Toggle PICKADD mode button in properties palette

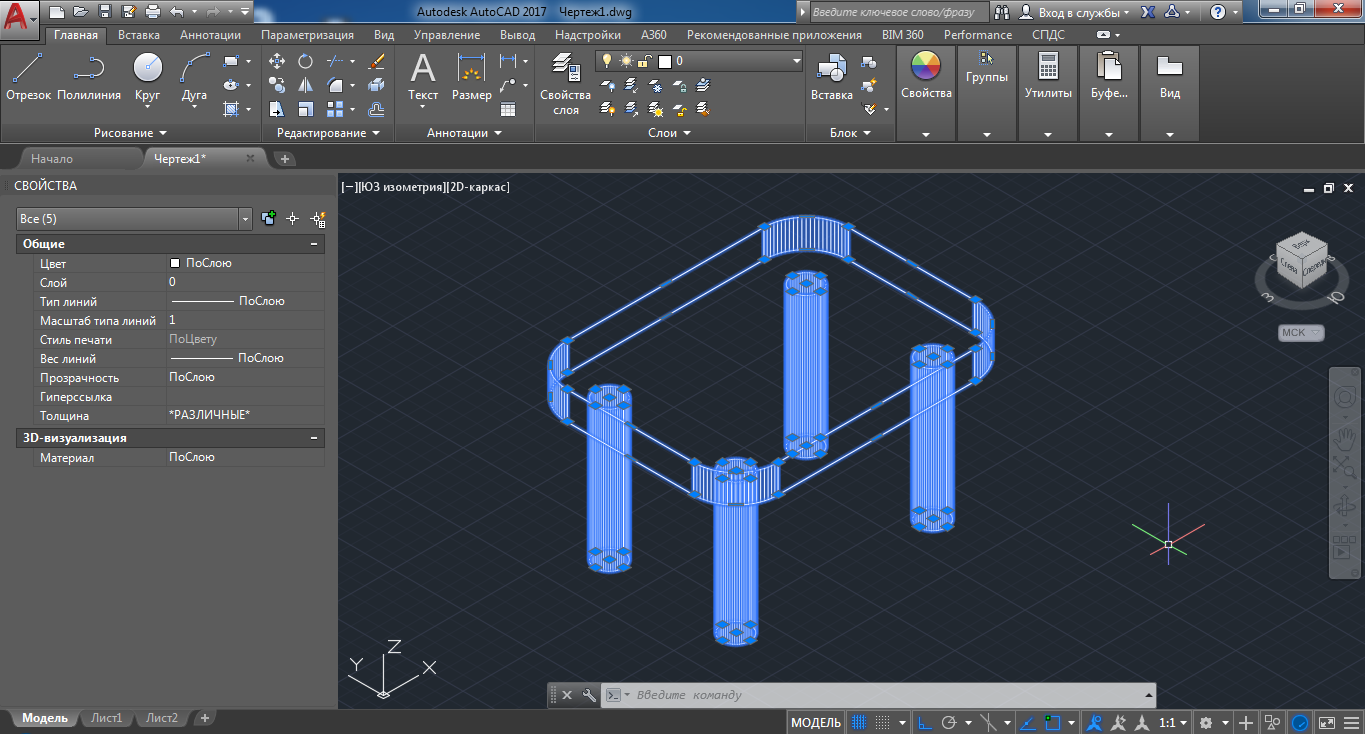click(x=268, y=218)
